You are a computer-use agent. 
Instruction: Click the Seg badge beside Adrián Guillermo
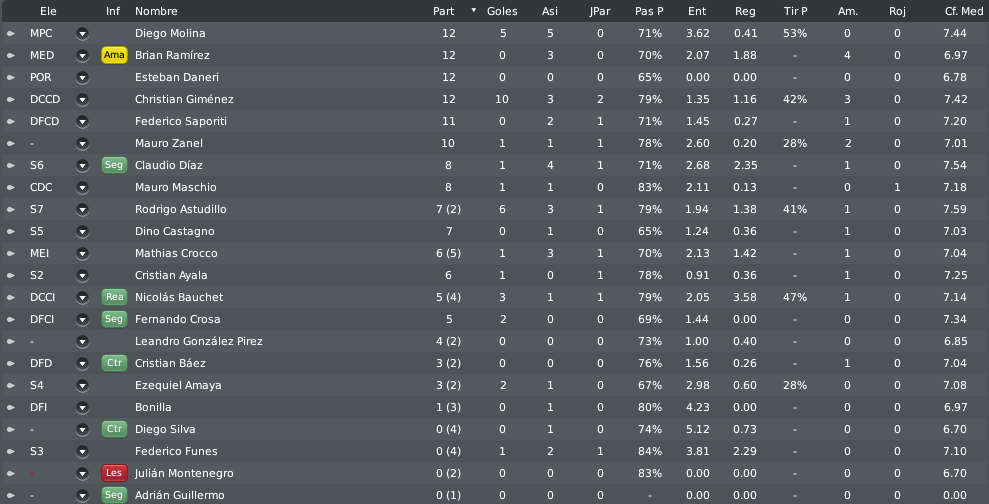click(114, 495)
